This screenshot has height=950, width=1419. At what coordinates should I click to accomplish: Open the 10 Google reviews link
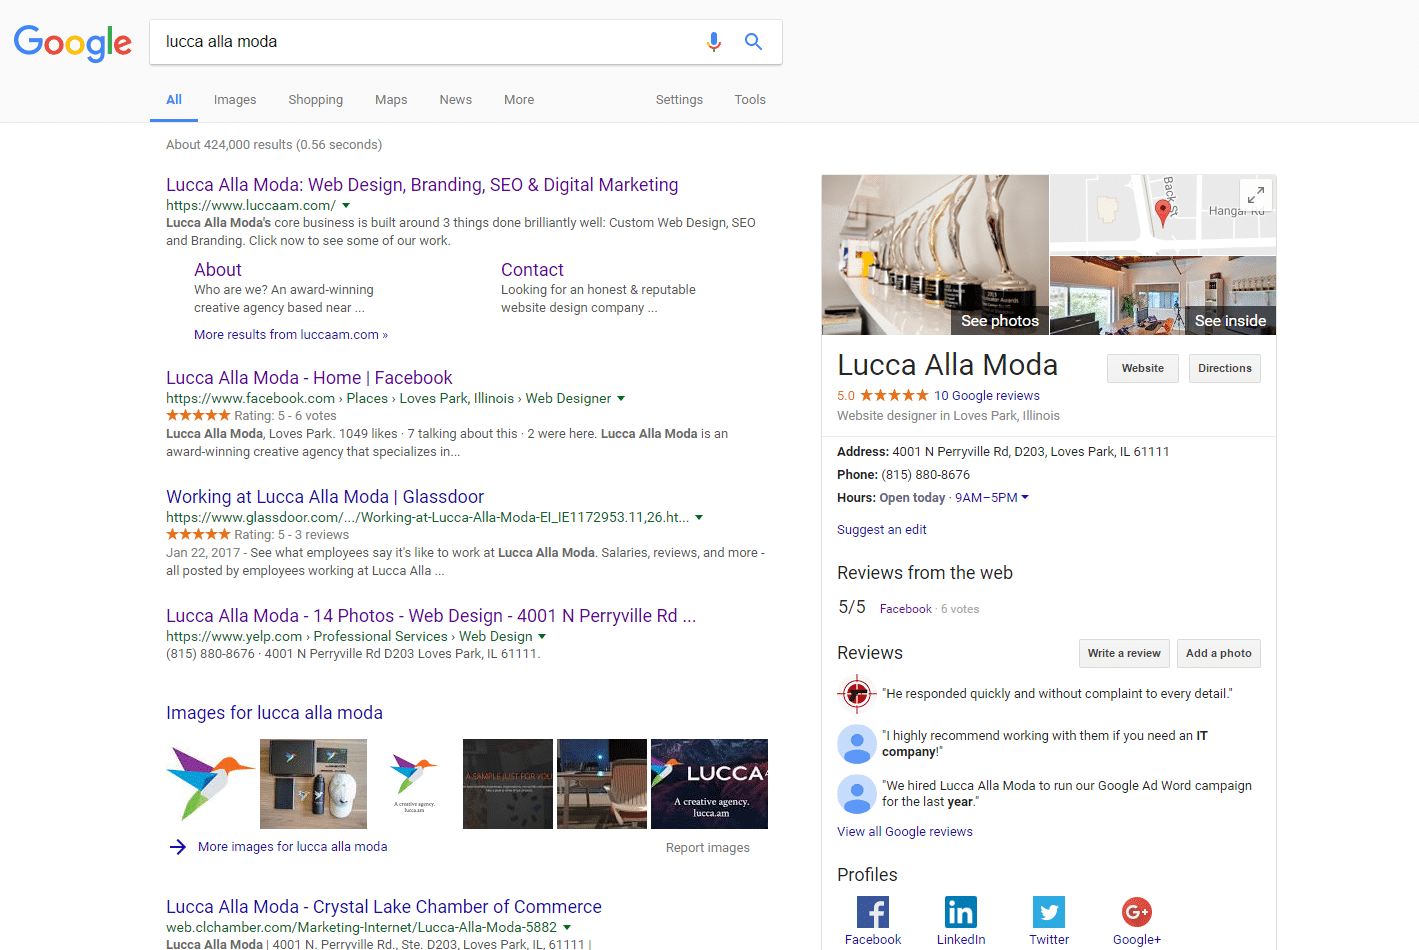(987, 396)
